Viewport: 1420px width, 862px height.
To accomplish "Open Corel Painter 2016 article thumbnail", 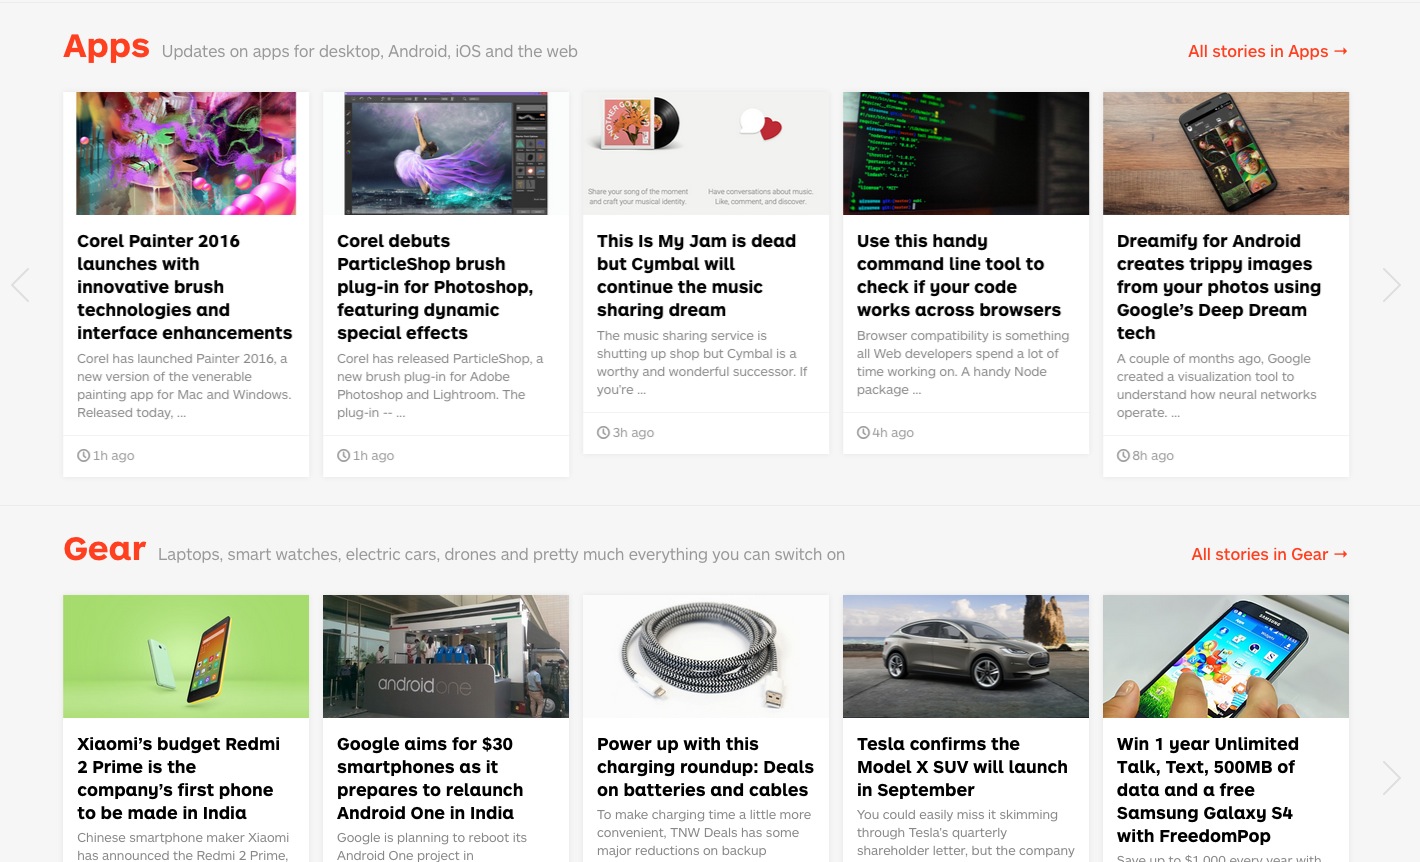I will 186,154.
